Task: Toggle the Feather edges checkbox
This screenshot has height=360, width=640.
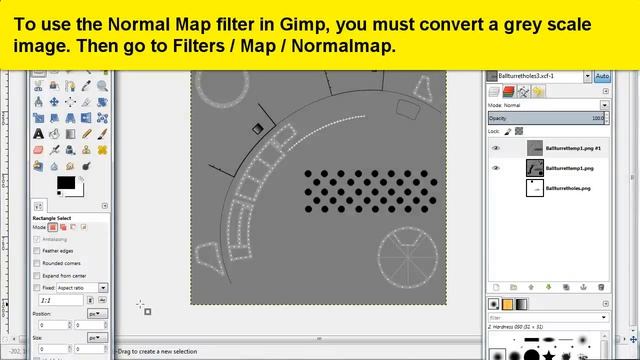Action: tap(37, 251)
